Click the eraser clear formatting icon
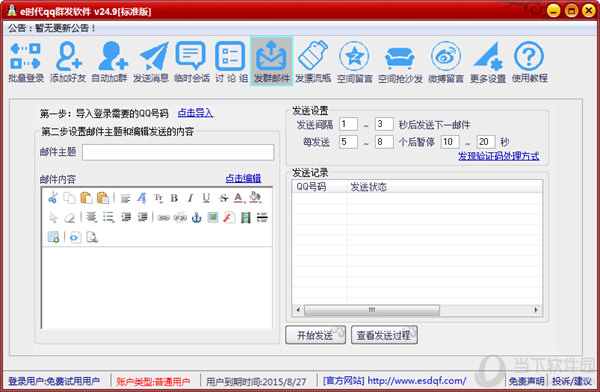600x392 pixels. [x=69, y=217]
